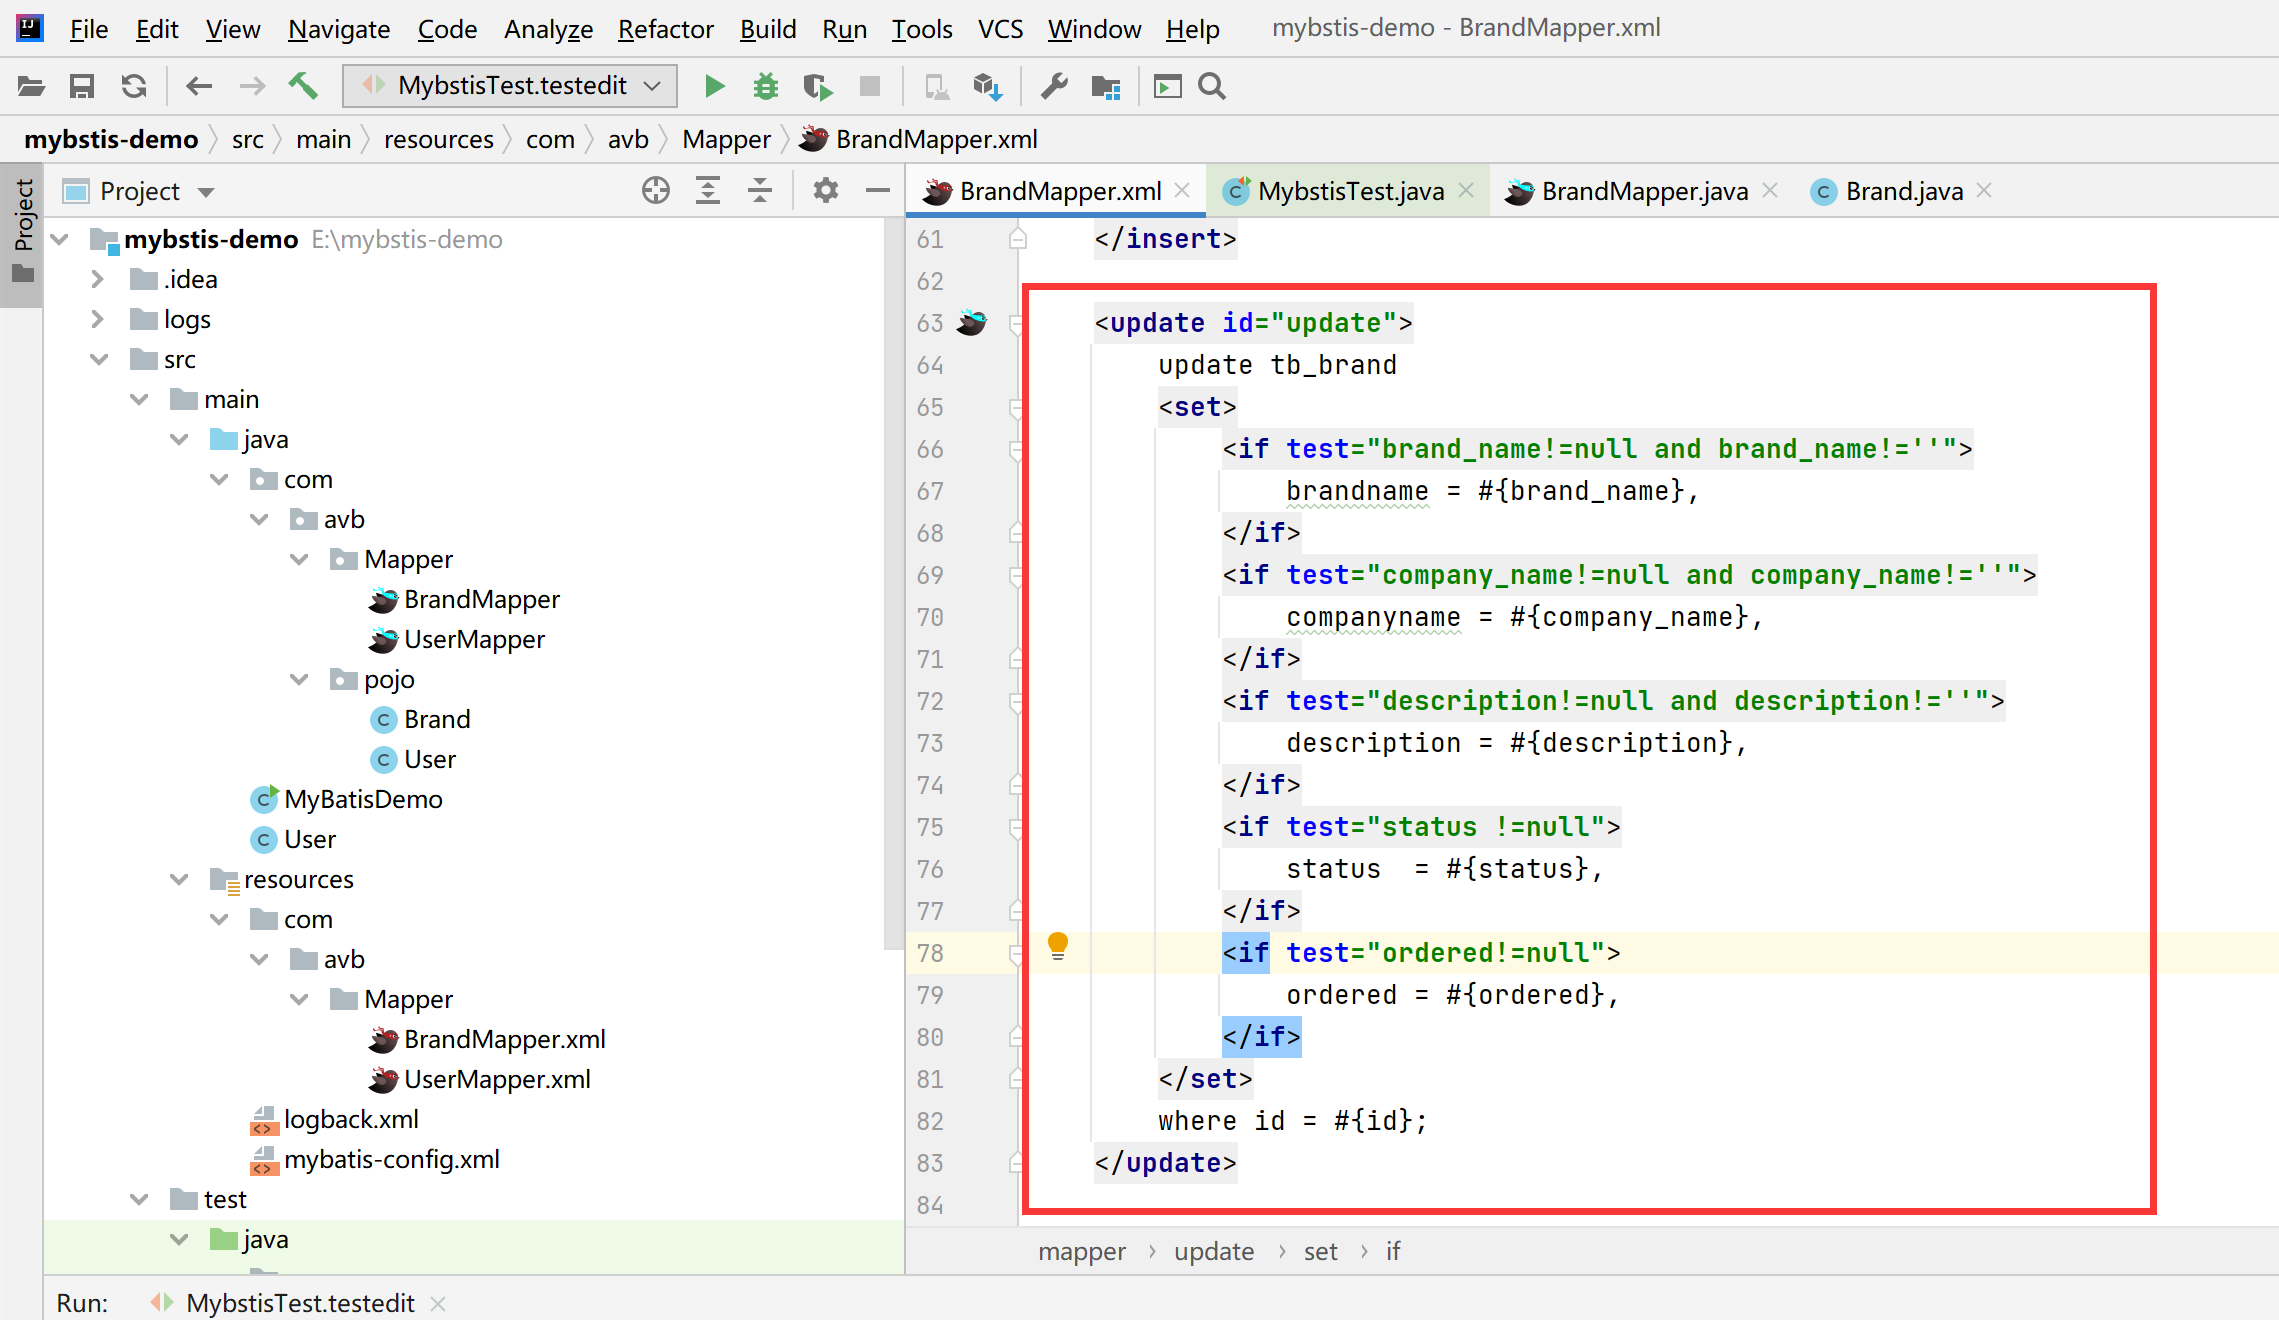Image resolution: width=2279 pixels, height=1320 pixels.
Task: Click the lightbulb intention icon at line 78
Action: tap(1058, 944)
